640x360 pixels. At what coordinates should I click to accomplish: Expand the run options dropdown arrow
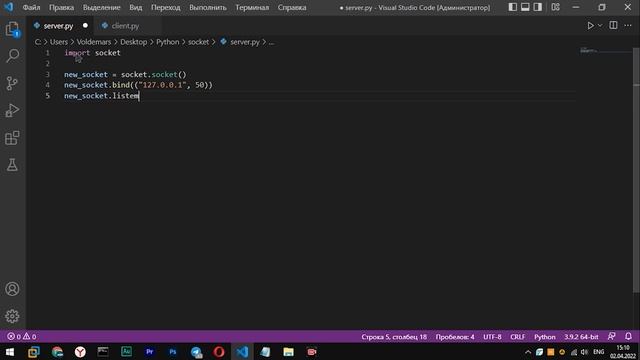tap(600, 26)
